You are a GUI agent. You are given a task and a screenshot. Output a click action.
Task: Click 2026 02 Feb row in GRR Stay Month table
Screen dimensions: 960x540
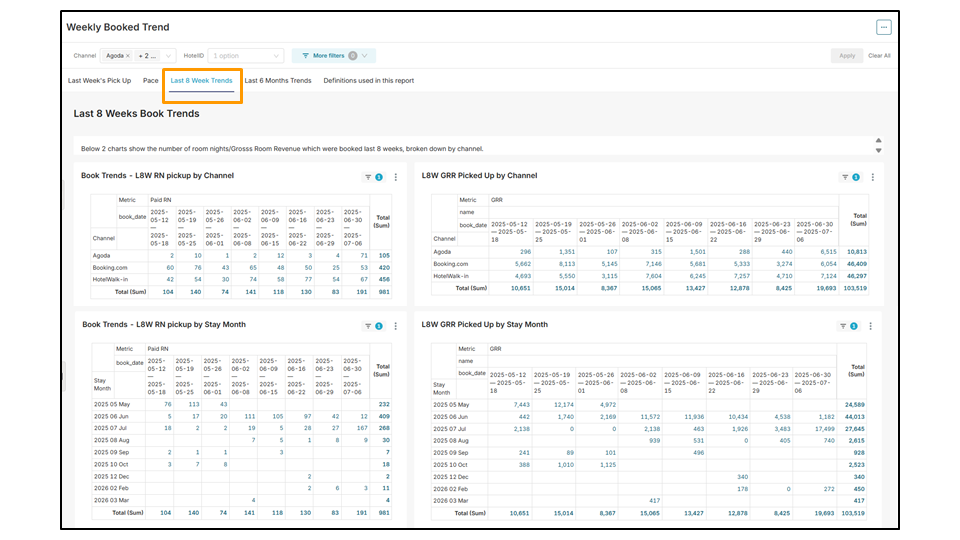(649, 489)
